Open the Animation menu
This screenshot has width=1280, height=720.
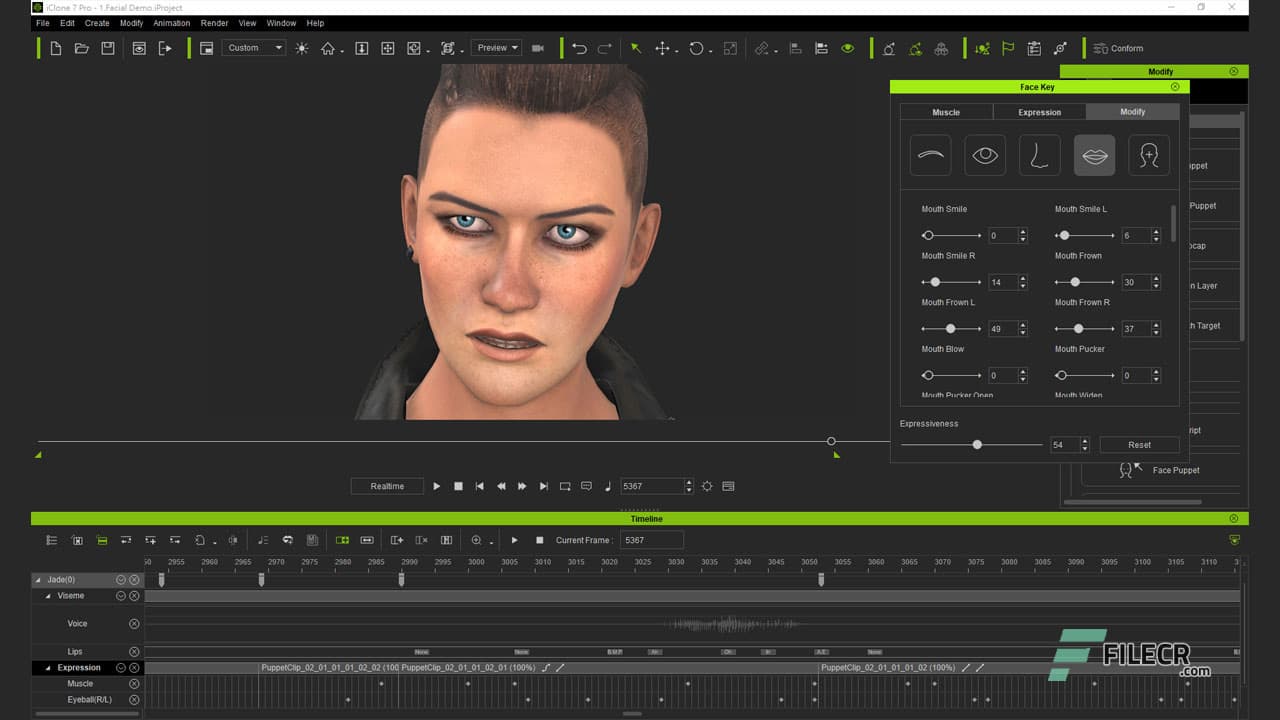coord(171,23)
